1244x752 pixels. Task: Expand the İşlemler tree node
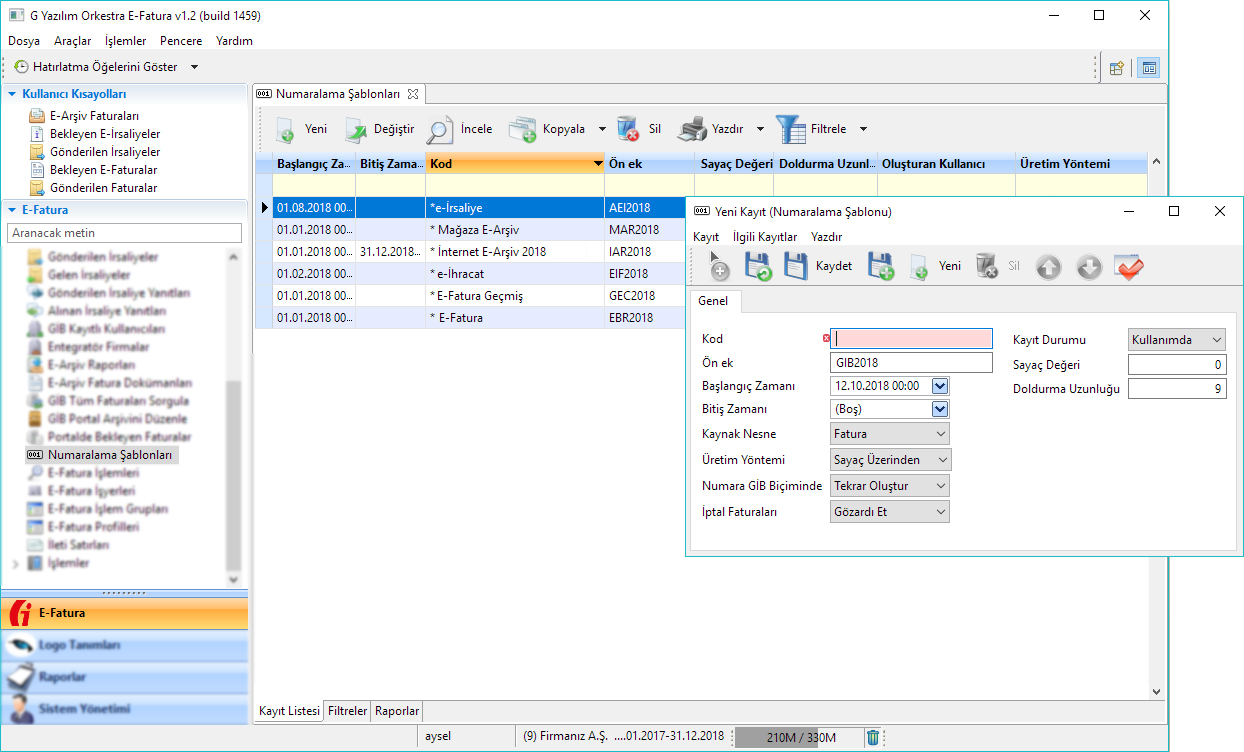[15, 564]
